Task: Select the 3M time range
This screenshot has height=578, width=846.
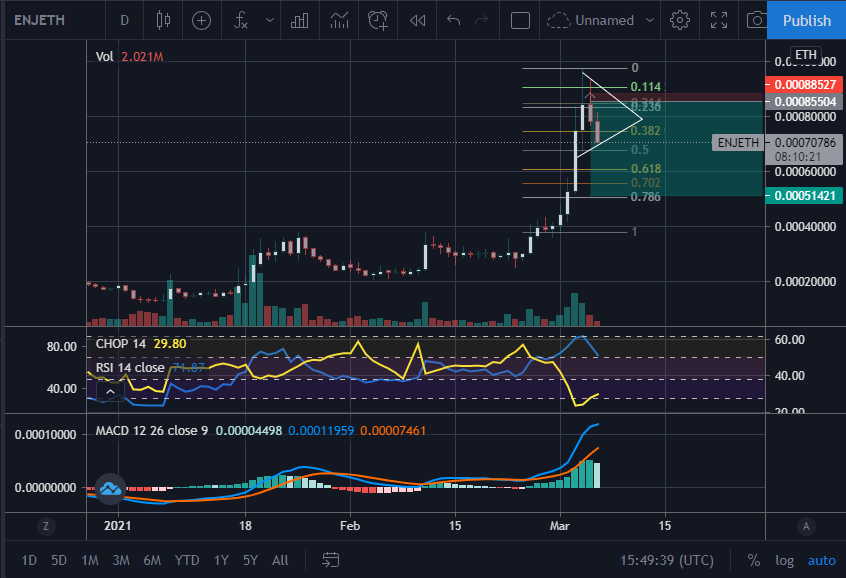Action: (x=121, y=560)
